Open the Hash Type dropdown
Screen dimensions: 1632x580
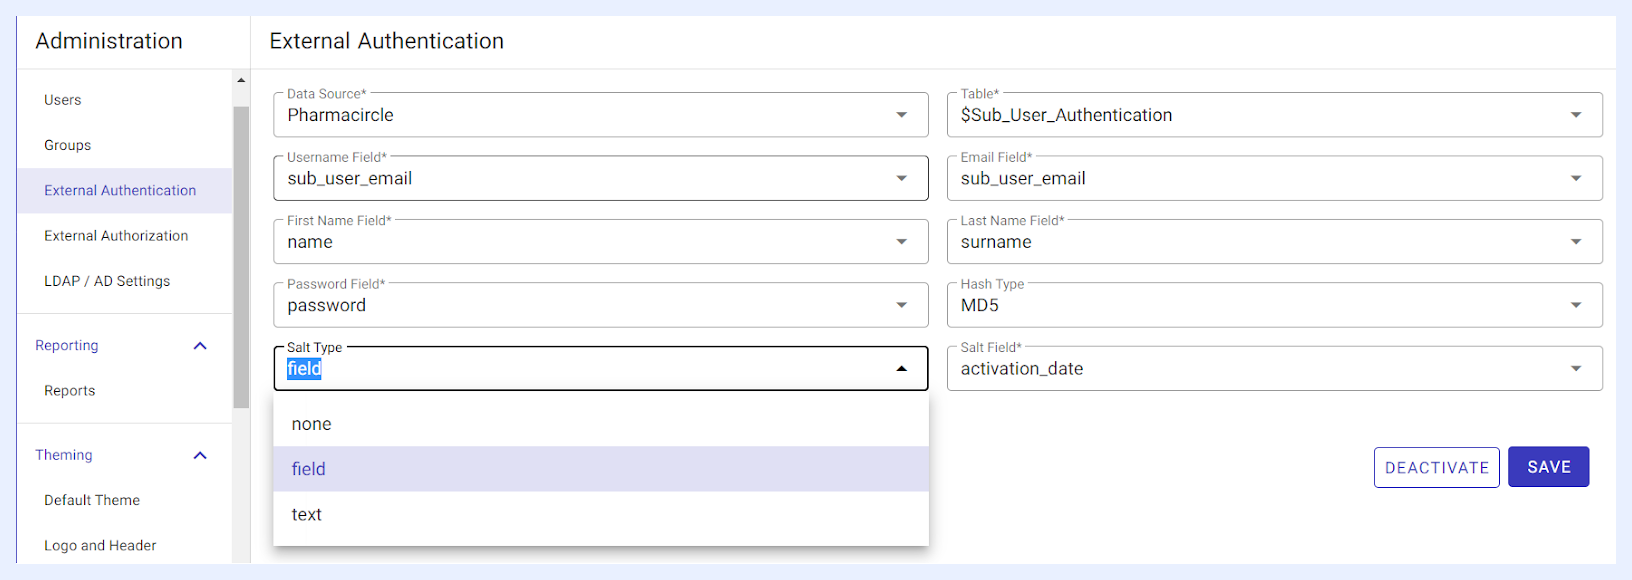coord(1274,305)
